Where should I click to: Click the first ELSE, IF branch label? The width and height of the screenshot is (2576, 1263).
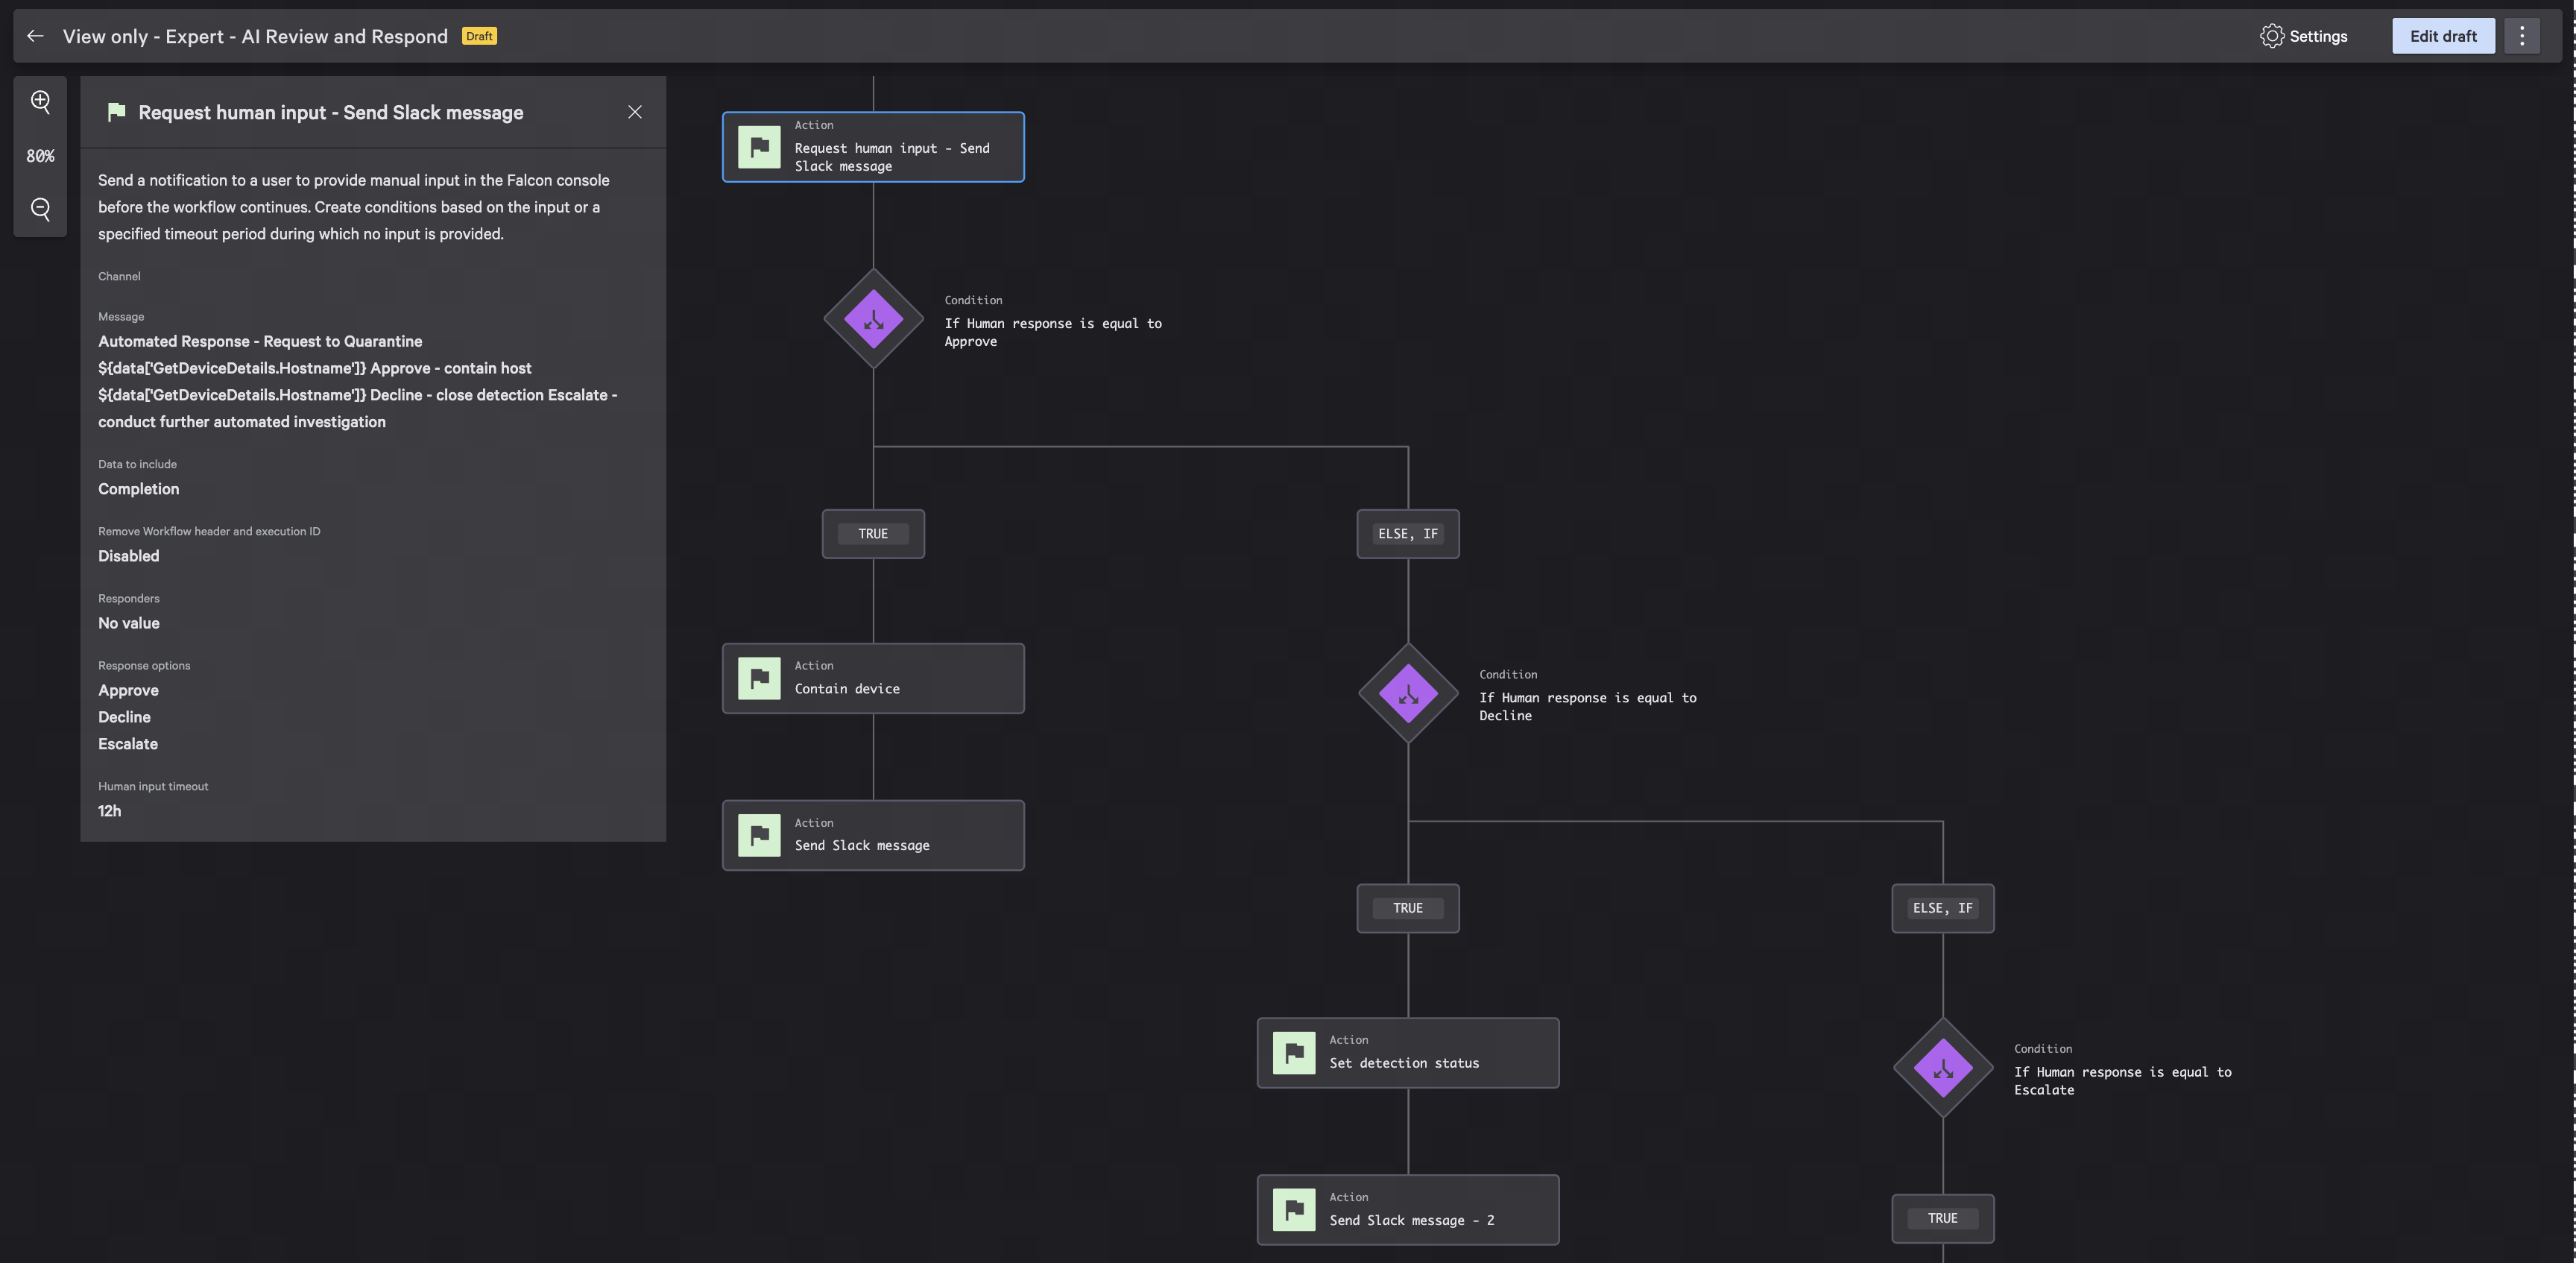click(x=1407, y=534)
